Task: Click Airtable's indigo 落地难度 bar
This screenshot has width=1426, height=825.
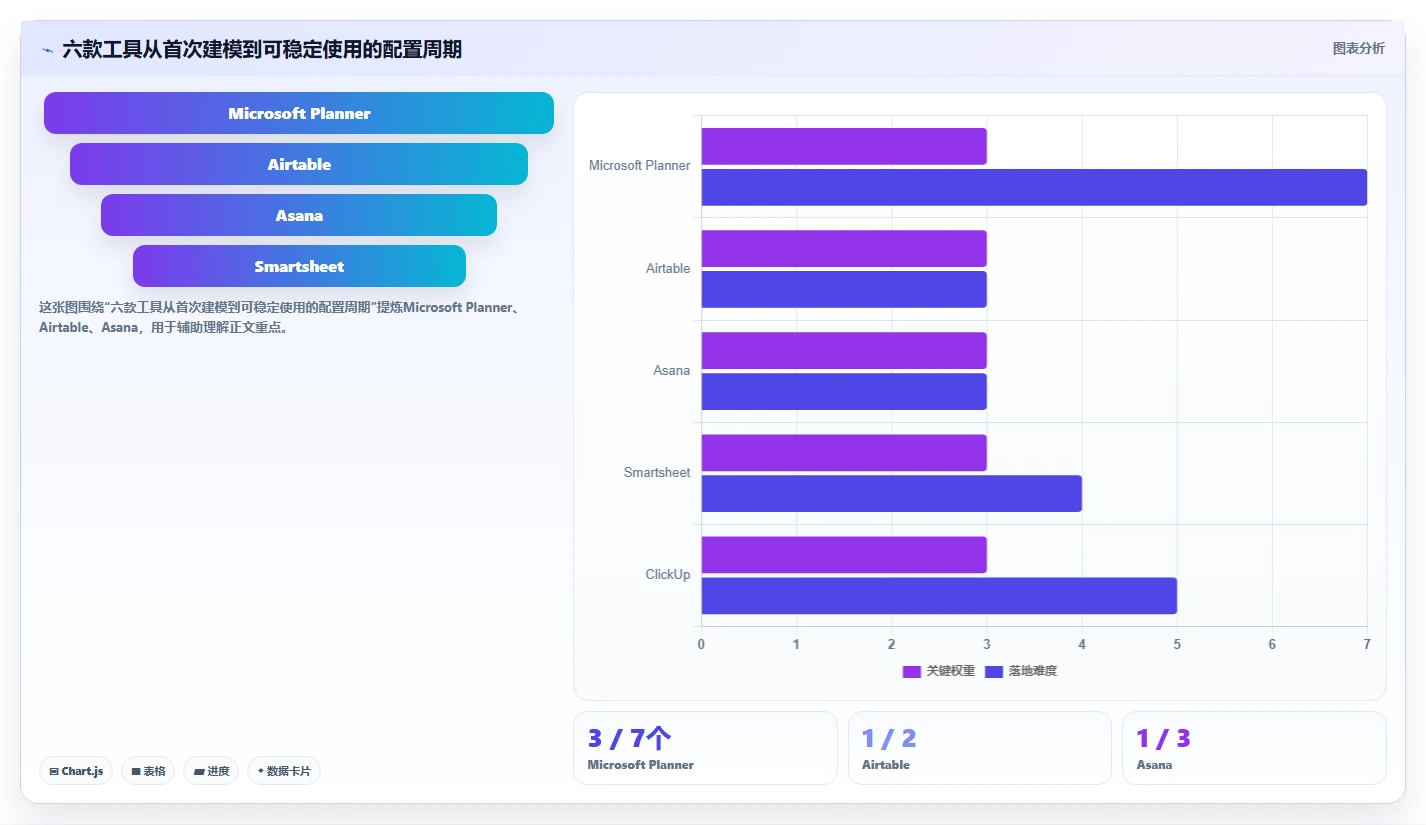Action: point(844,289)
